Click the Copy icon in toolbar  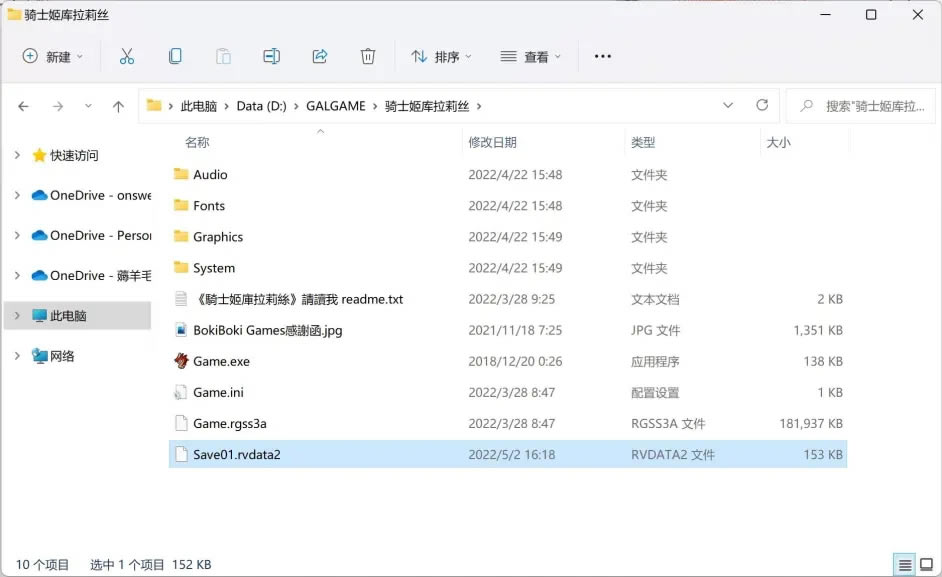(175, 57)
